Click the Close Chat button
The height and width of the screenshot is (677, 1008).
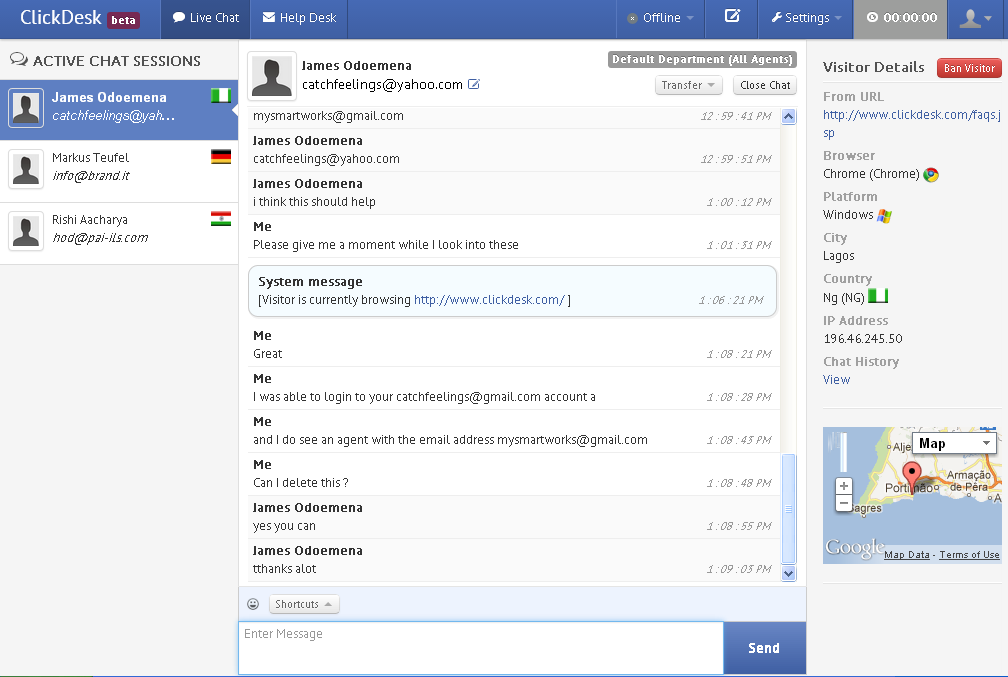pyautogui.click(x=766, y=85)
